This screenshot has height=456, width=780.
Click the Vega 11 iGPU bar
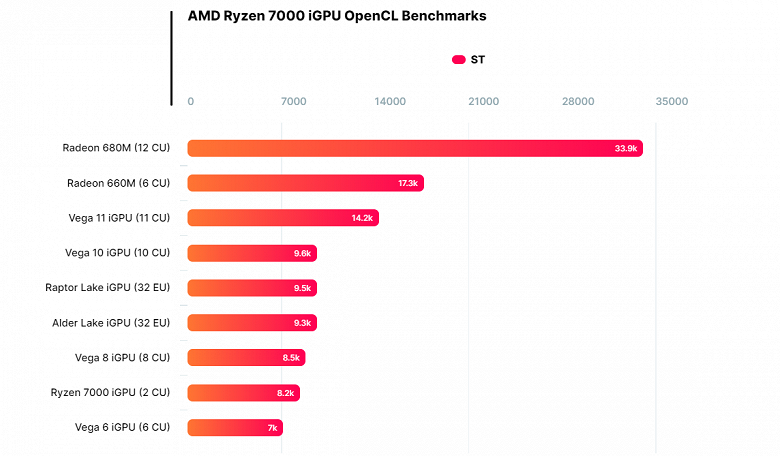point(283,218)
